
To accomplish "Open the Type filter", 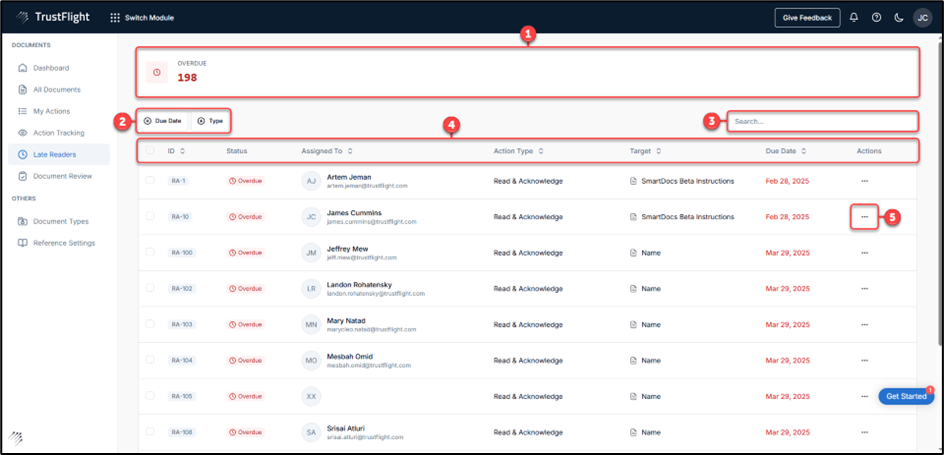I will point(210,121).
